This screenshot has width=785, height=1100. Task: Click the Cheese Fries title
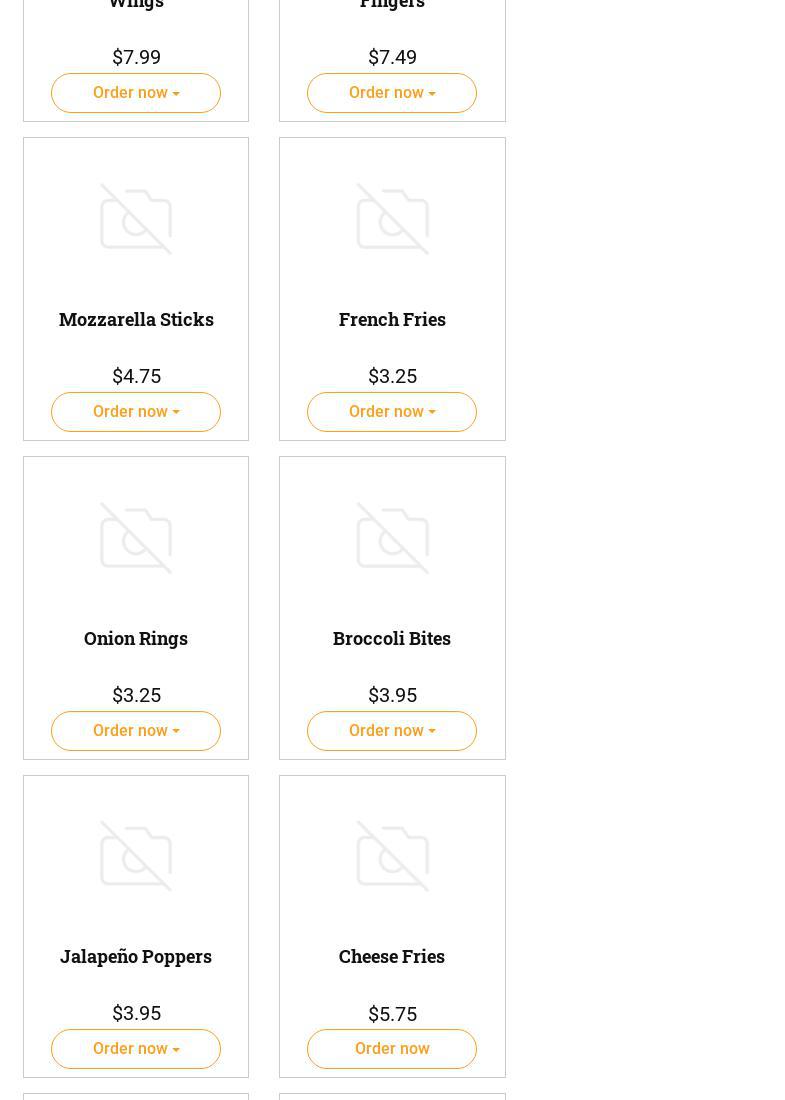392,956
